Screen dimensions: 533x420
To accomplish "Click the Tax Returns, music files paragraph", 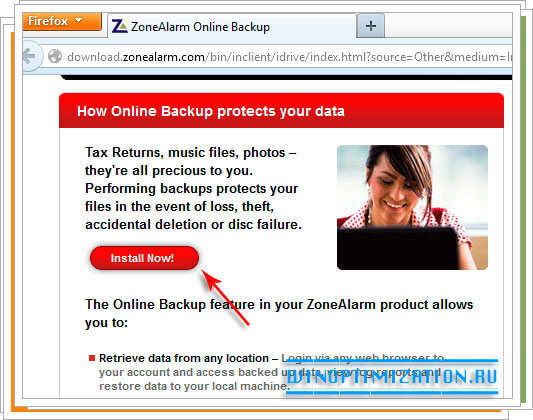I will click(x=193, y=188).
